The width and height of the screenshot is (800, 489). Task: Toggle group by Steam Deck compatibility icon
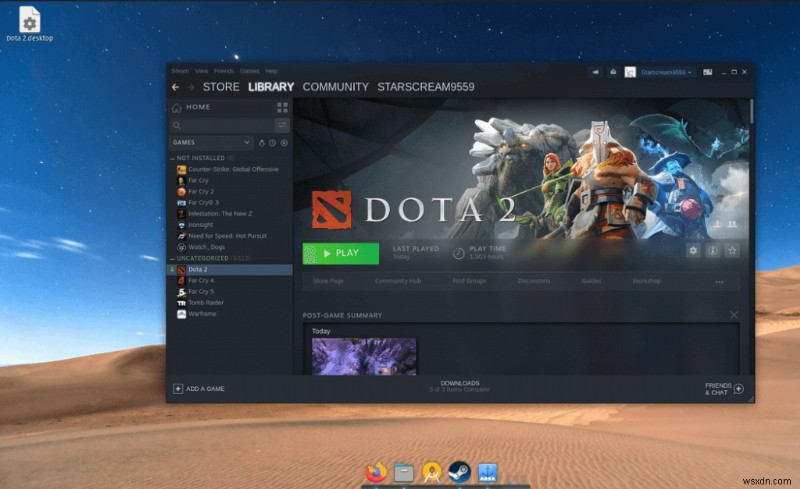point(262,143)
